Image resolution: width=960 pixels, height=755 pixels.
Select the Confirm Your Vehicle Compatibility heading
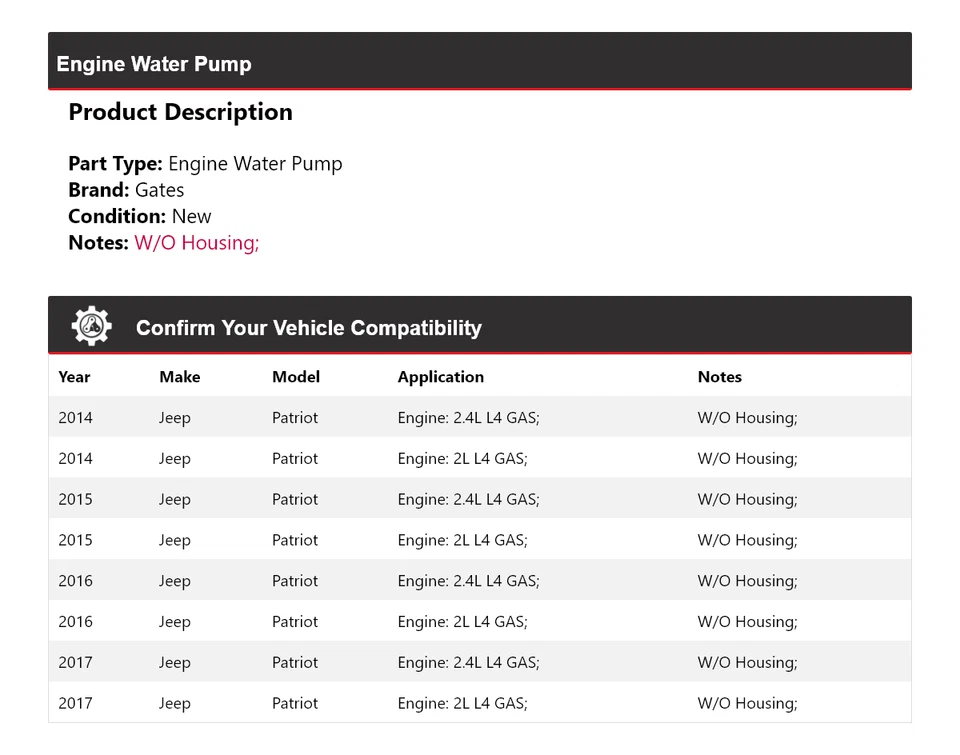click(x=308, y=328)
